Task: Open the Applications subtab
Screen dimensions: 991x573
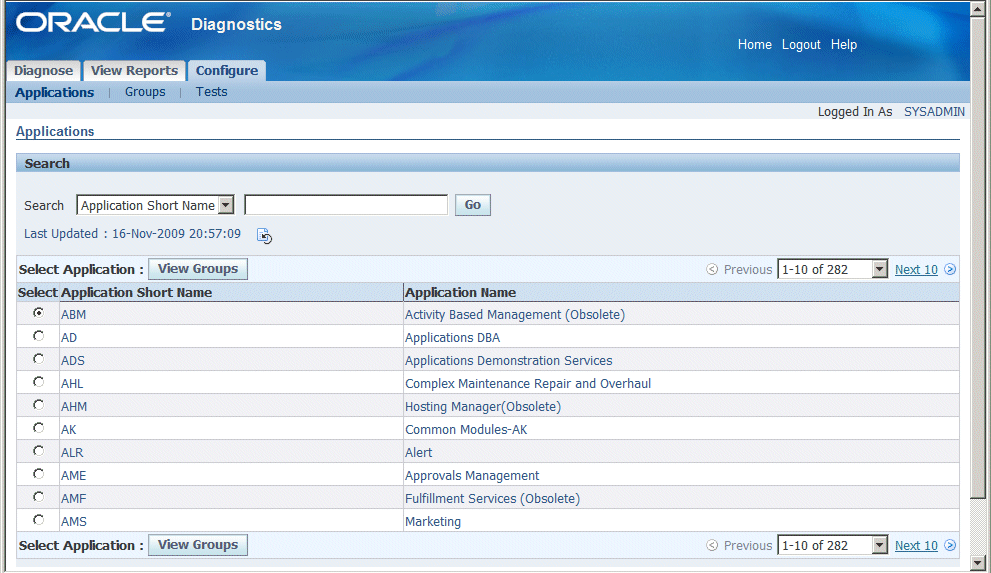Action: coord(54,92)
